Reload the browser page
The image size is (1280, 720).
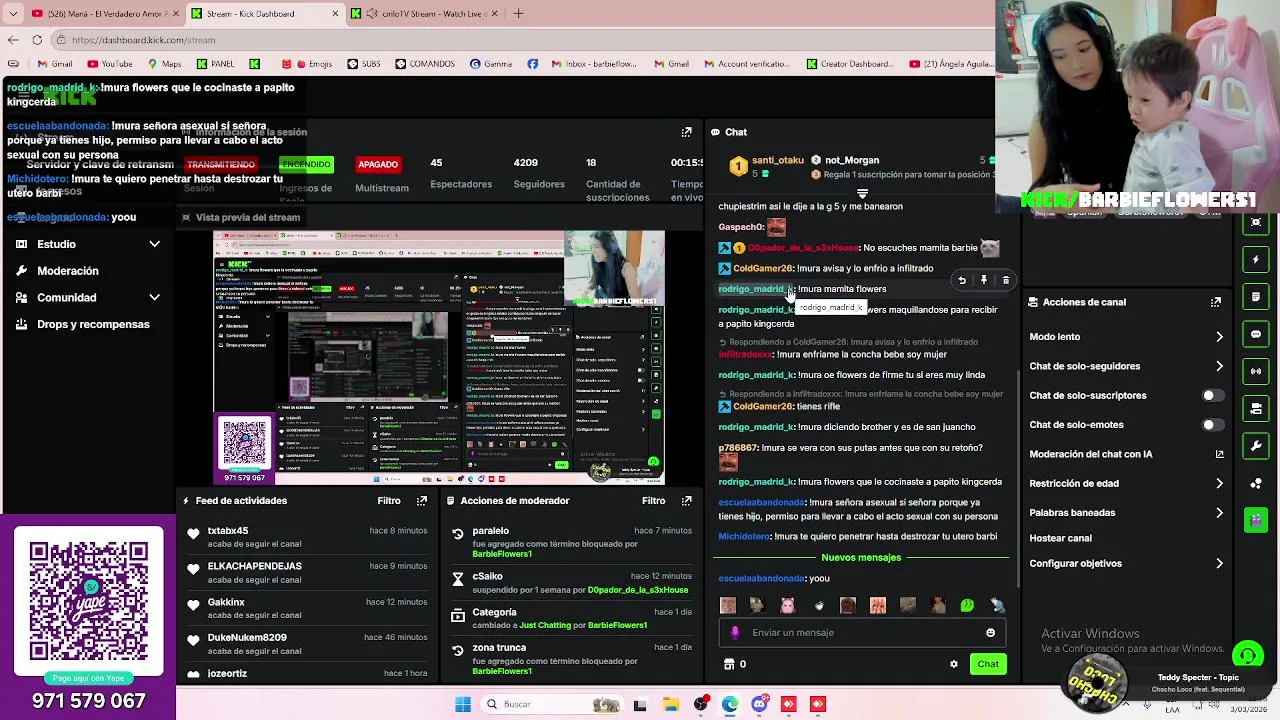coord(36,40)
